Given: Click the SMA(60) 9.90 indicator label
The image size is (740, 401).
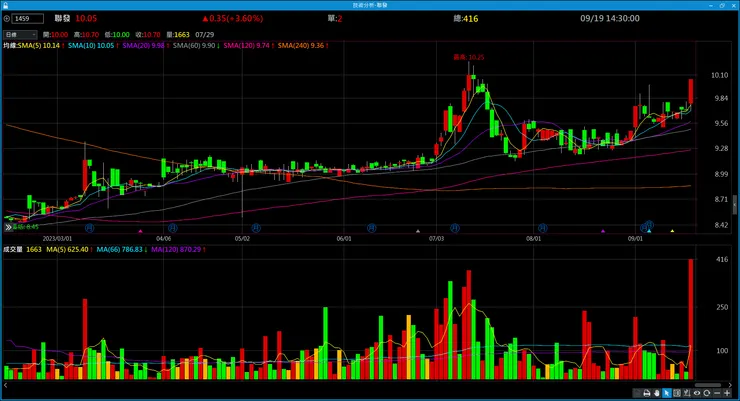Looking at the screenshot, I should click(196, 46).
